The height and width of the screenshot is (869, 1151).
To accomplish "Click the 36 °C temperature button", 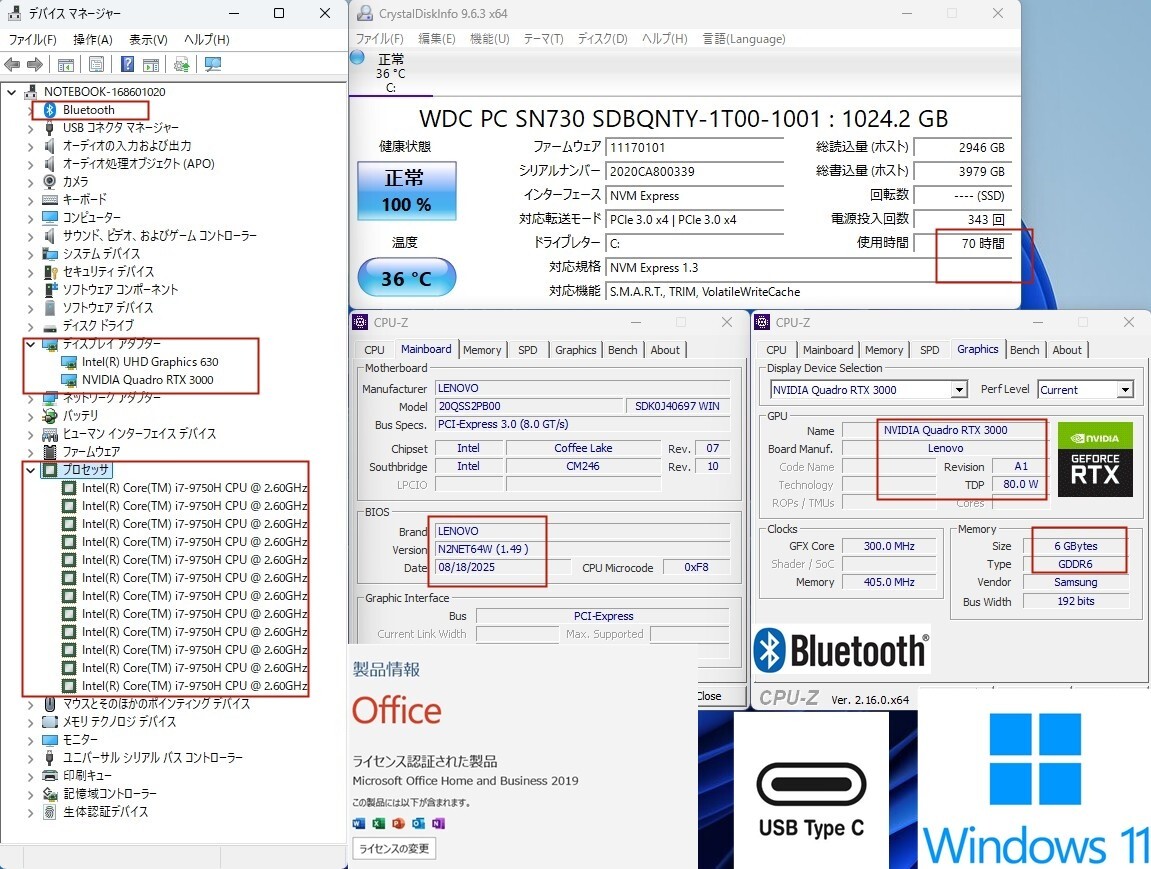I will 407,278.
